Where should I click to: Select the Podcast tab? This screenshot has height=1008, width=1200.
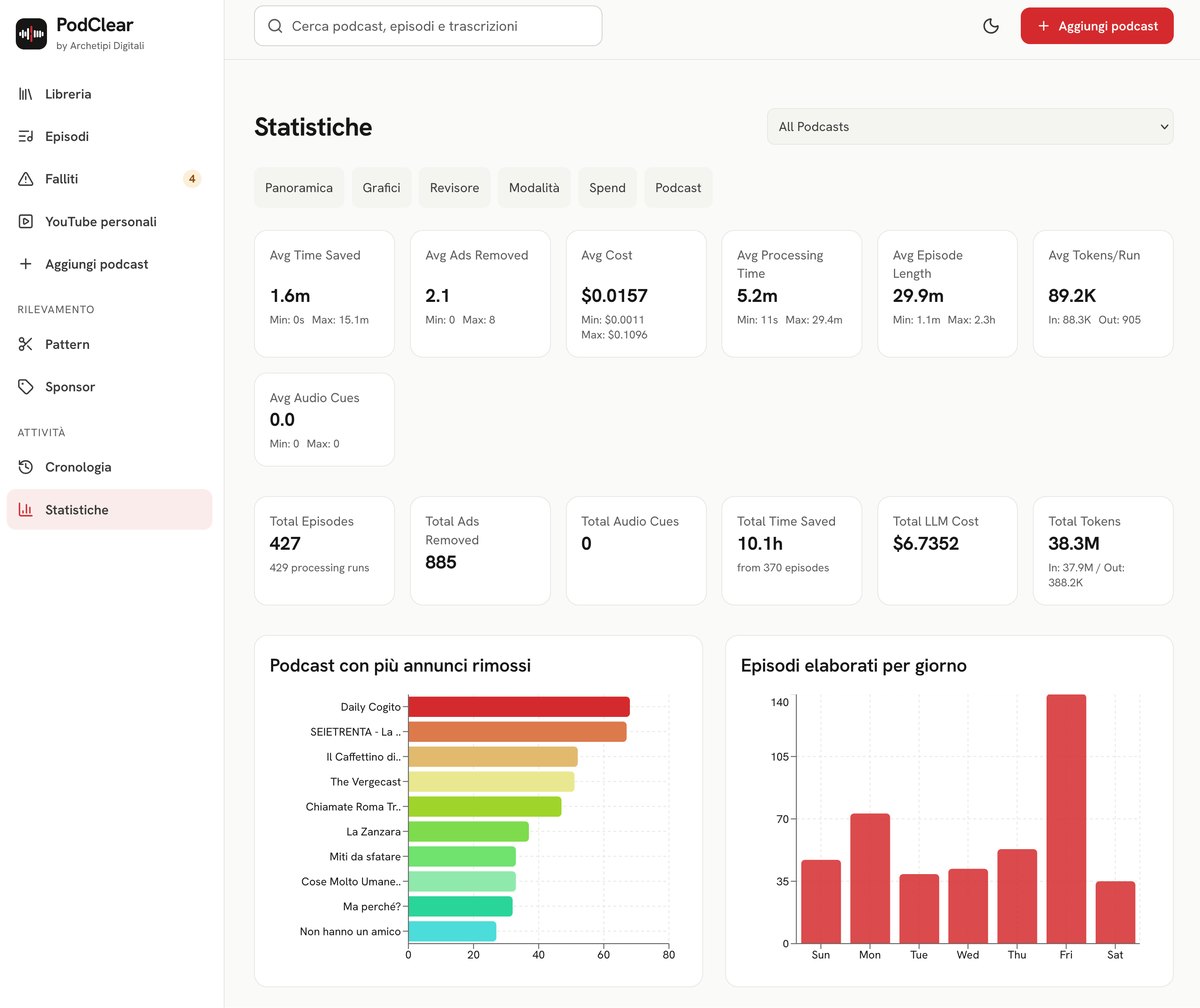(678, 188)
